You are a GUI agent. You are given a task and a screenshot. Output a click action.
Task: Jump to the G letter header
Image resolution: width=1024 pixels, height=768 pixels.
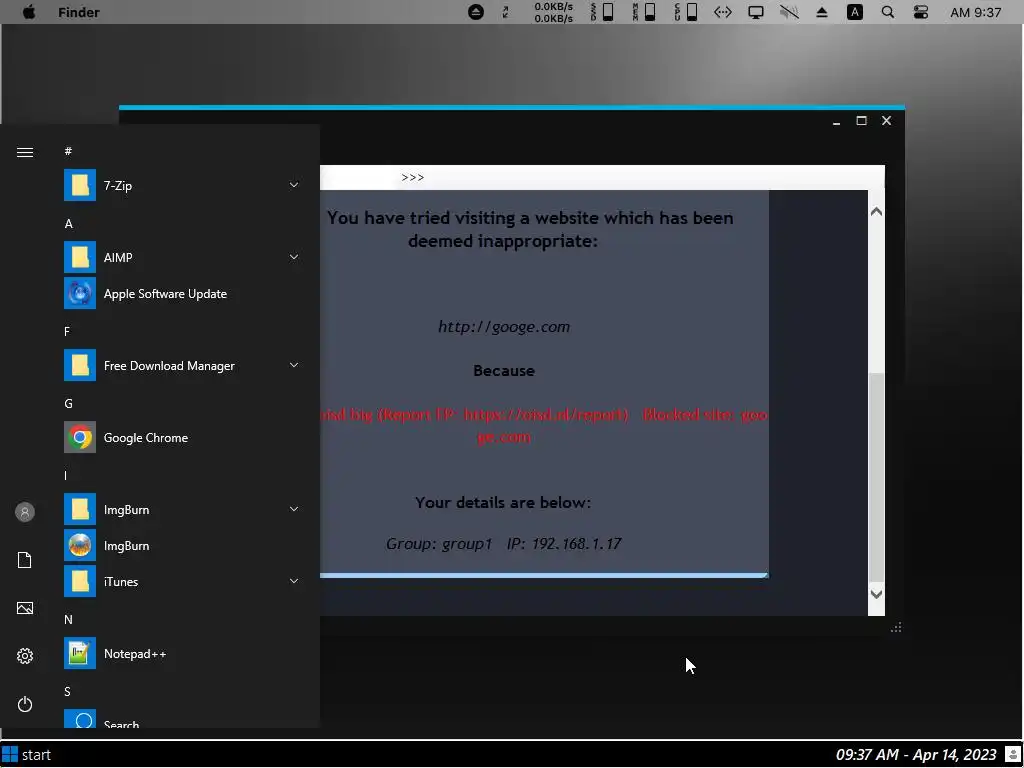pyautogui.click(x=68, y=404)
